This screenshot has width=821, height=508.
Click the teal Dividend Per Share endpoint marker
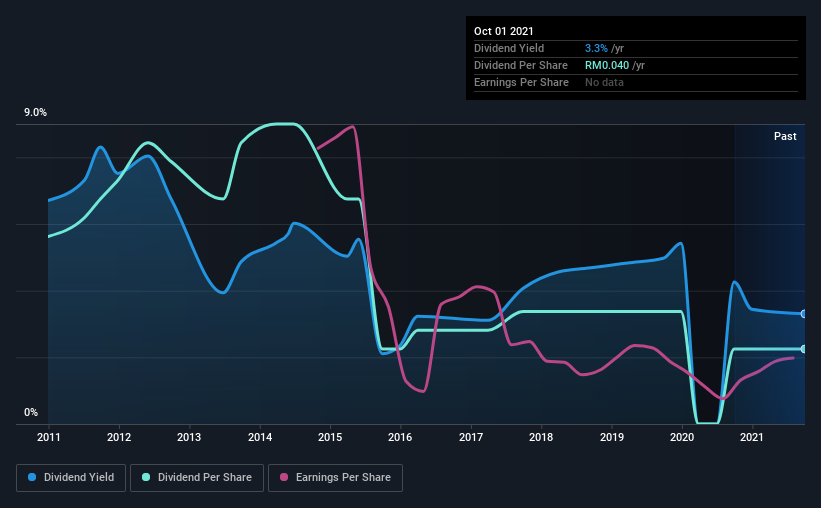(804, 349)
